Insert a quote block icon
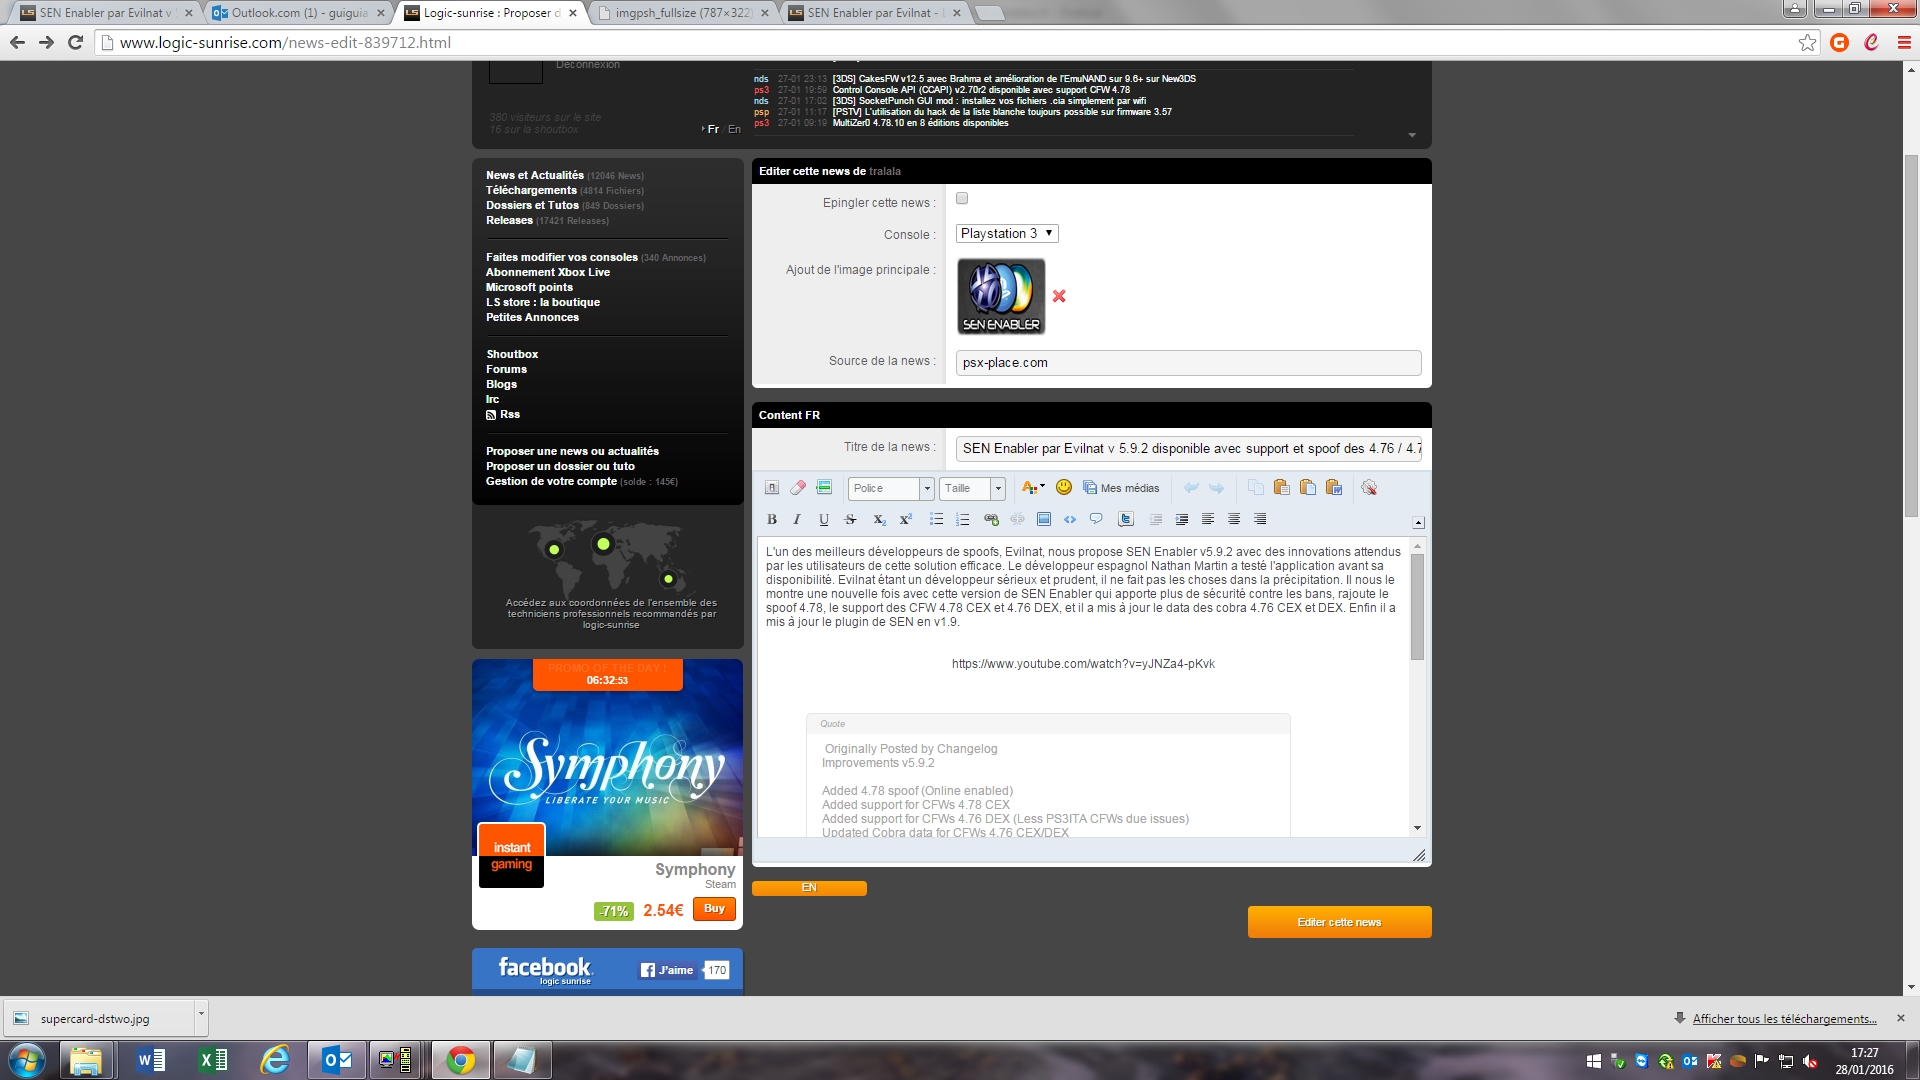Viewport: 1920px width, 1080px height. (1096, 519)
